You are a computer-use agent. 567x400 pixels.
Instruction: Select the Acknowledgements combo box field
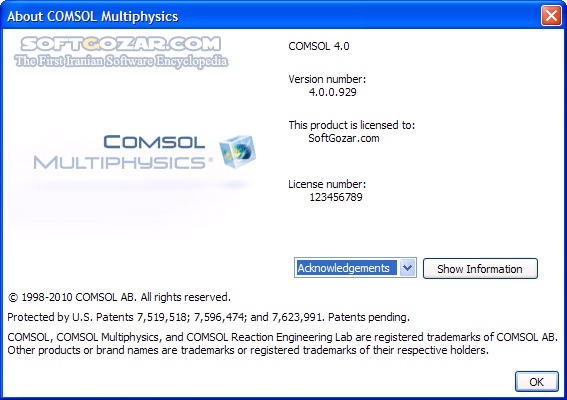click(355, 268)
